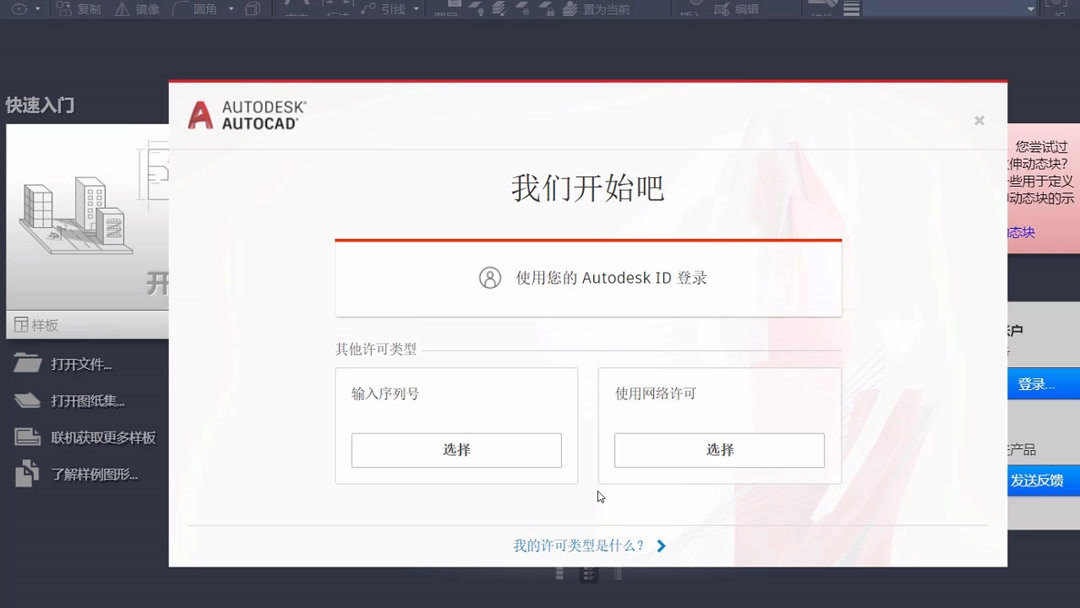Click 选择 under 输入序列号
This screenshot has width=1080, height=608.
coord(456,450)
